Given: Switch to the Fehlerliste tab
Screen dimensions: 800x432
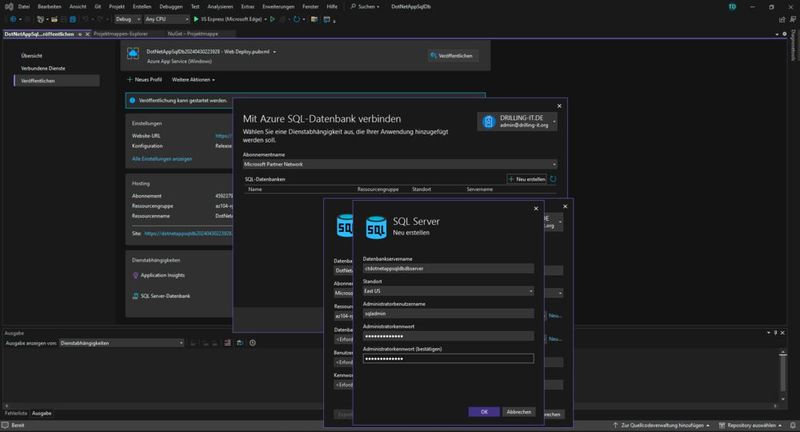Looking at the screenshot, I should tap(15, 412).
